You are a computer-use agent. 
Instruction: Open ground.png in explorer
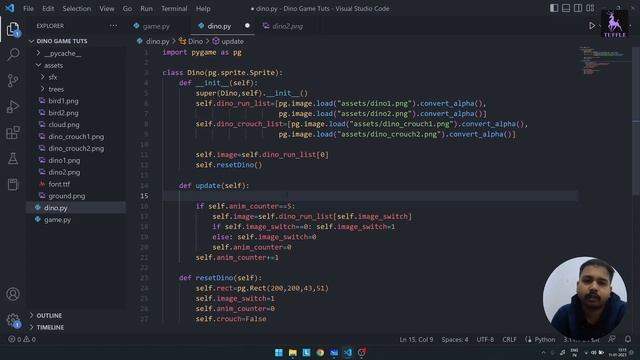pos(67,196)
